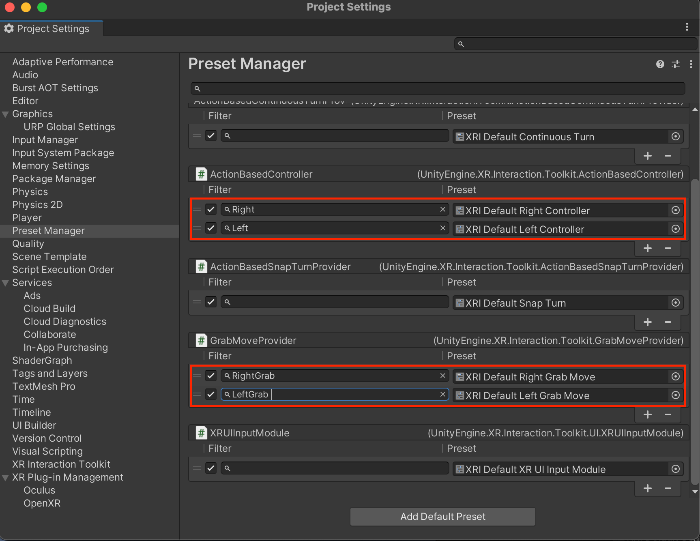The height and width of the screenshot is (541, 700).
Task: Disable the Right filter preset checkbox
Action: pos(211,209)
